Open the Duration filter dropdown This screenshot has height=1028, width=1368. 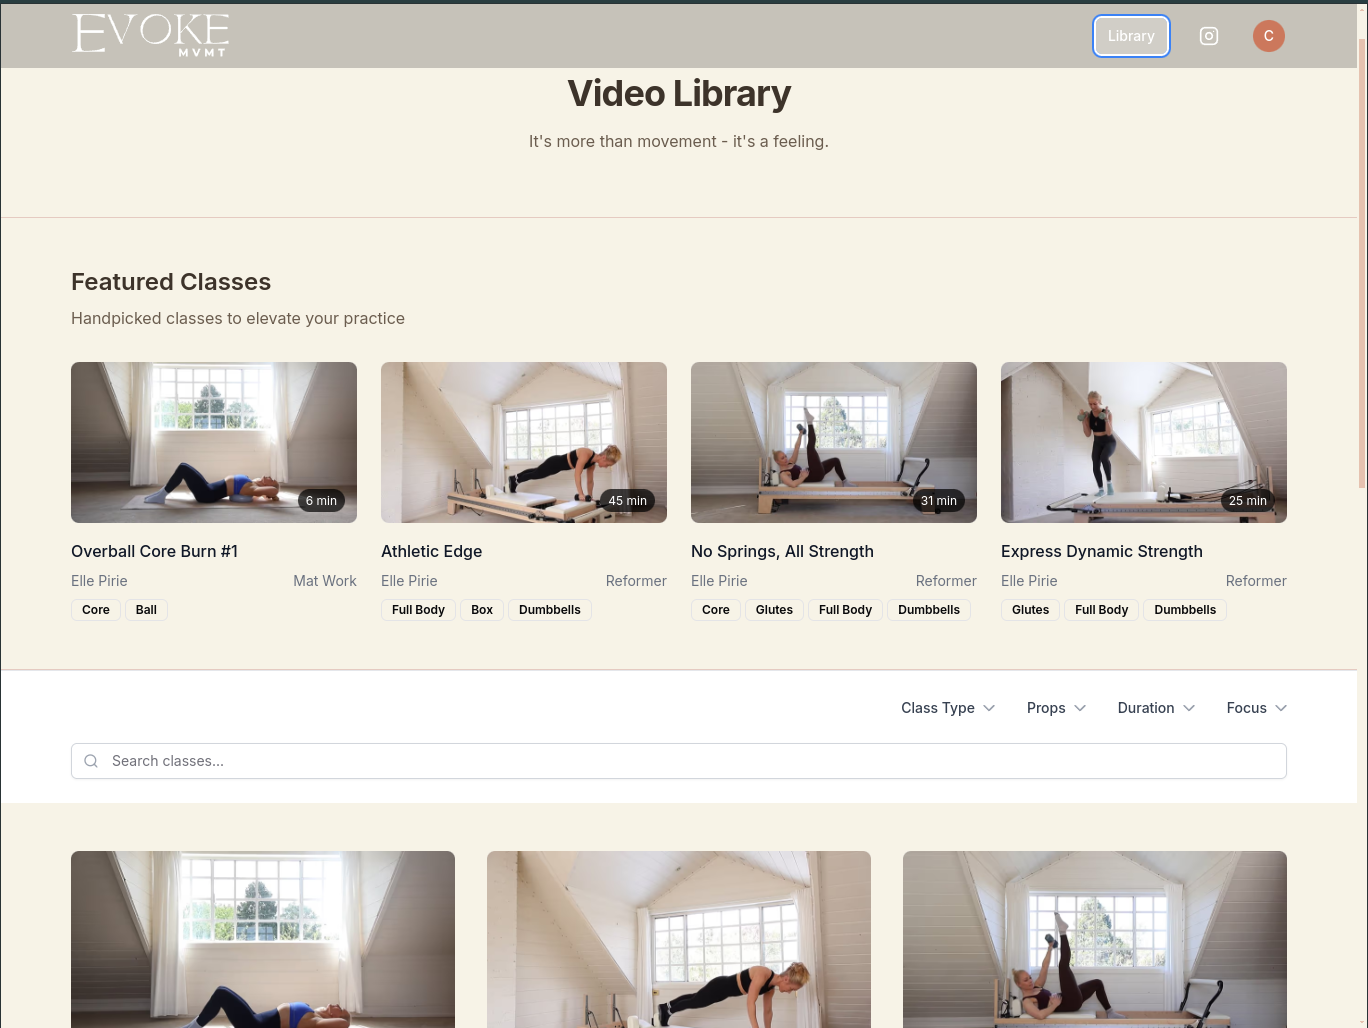coord(1155,708)
